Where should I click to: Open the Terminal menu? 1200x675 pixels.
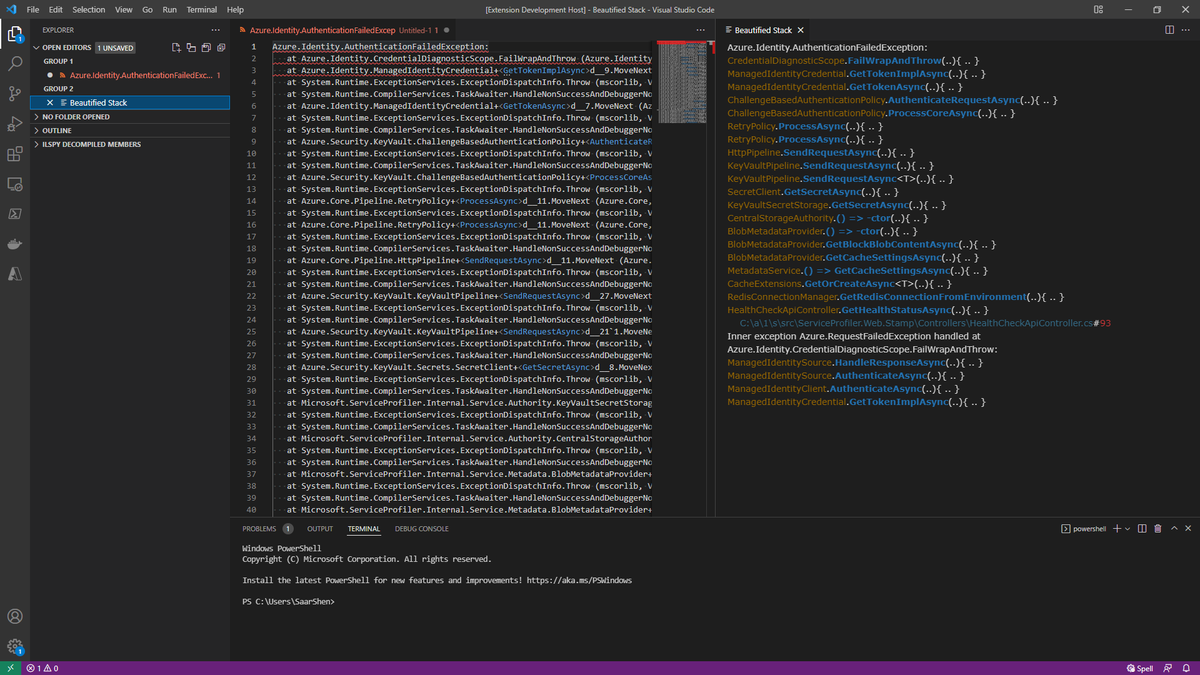(202, 9)
